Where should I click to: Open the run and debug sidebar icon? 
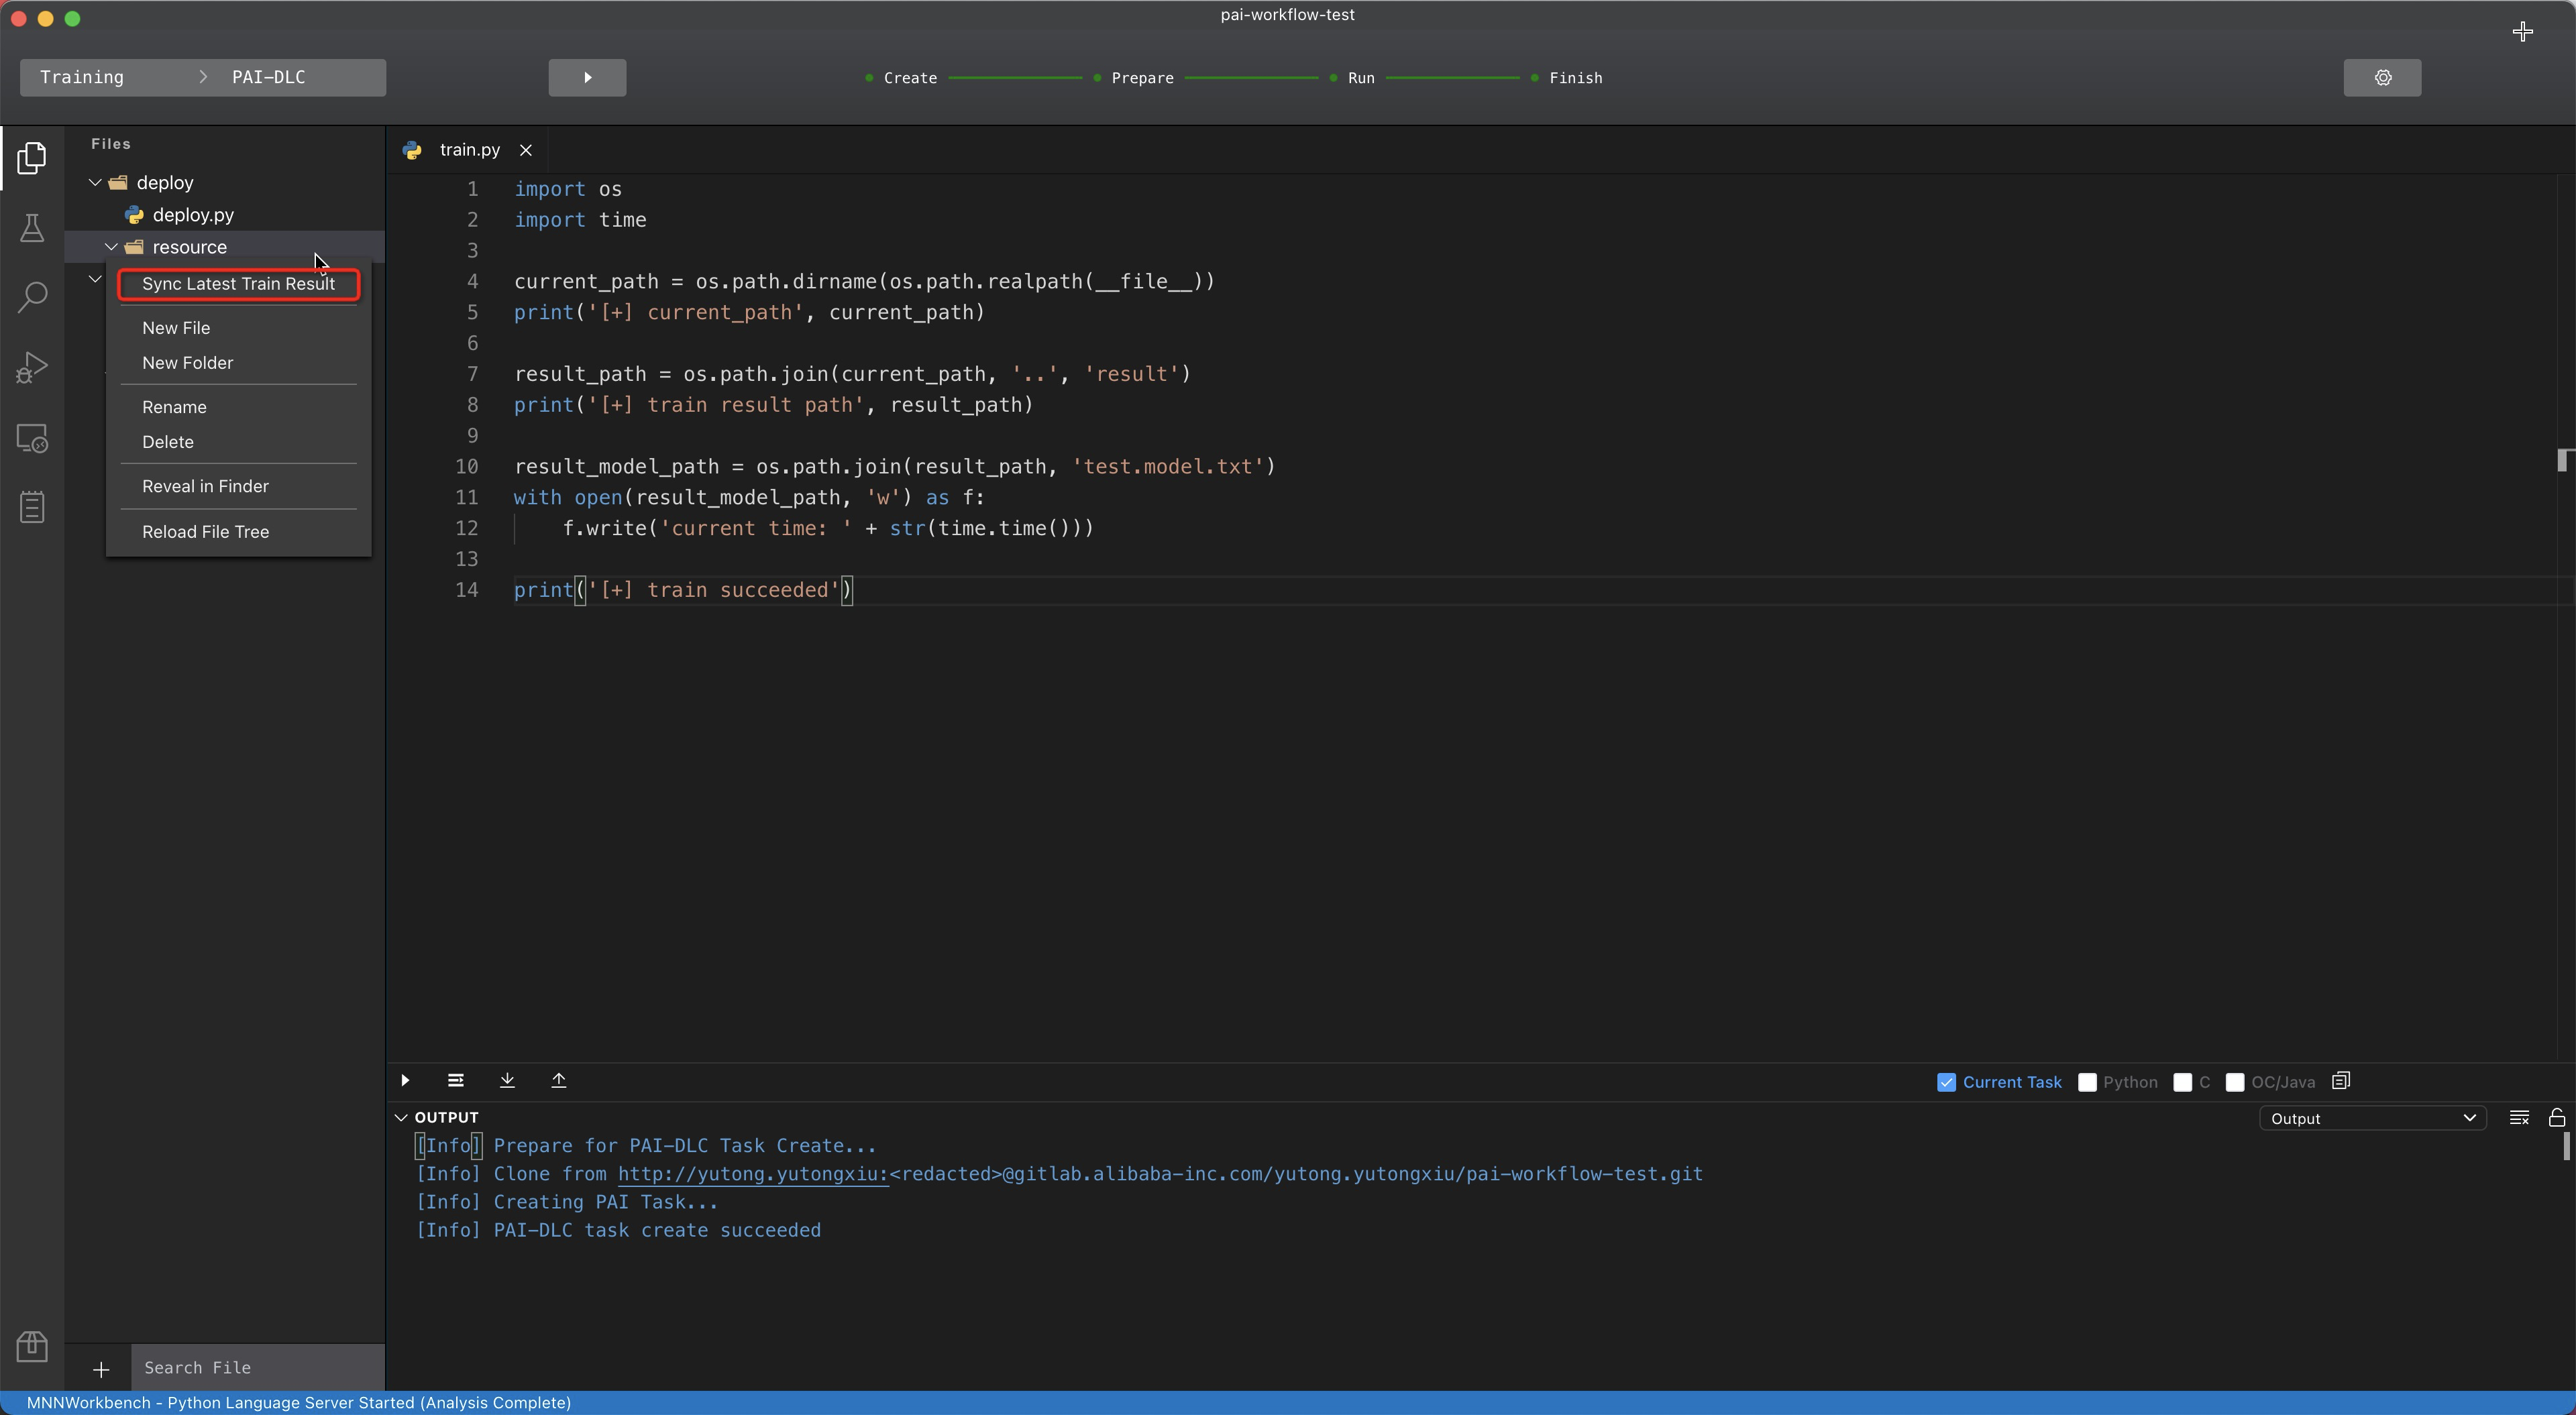32,367
